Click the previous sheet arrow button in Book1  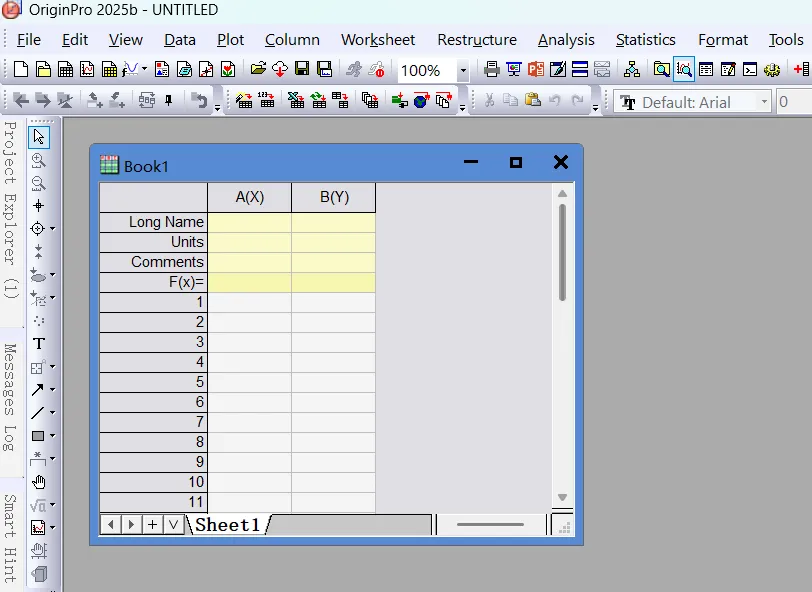pyautogui.click(x=110, y=525)
